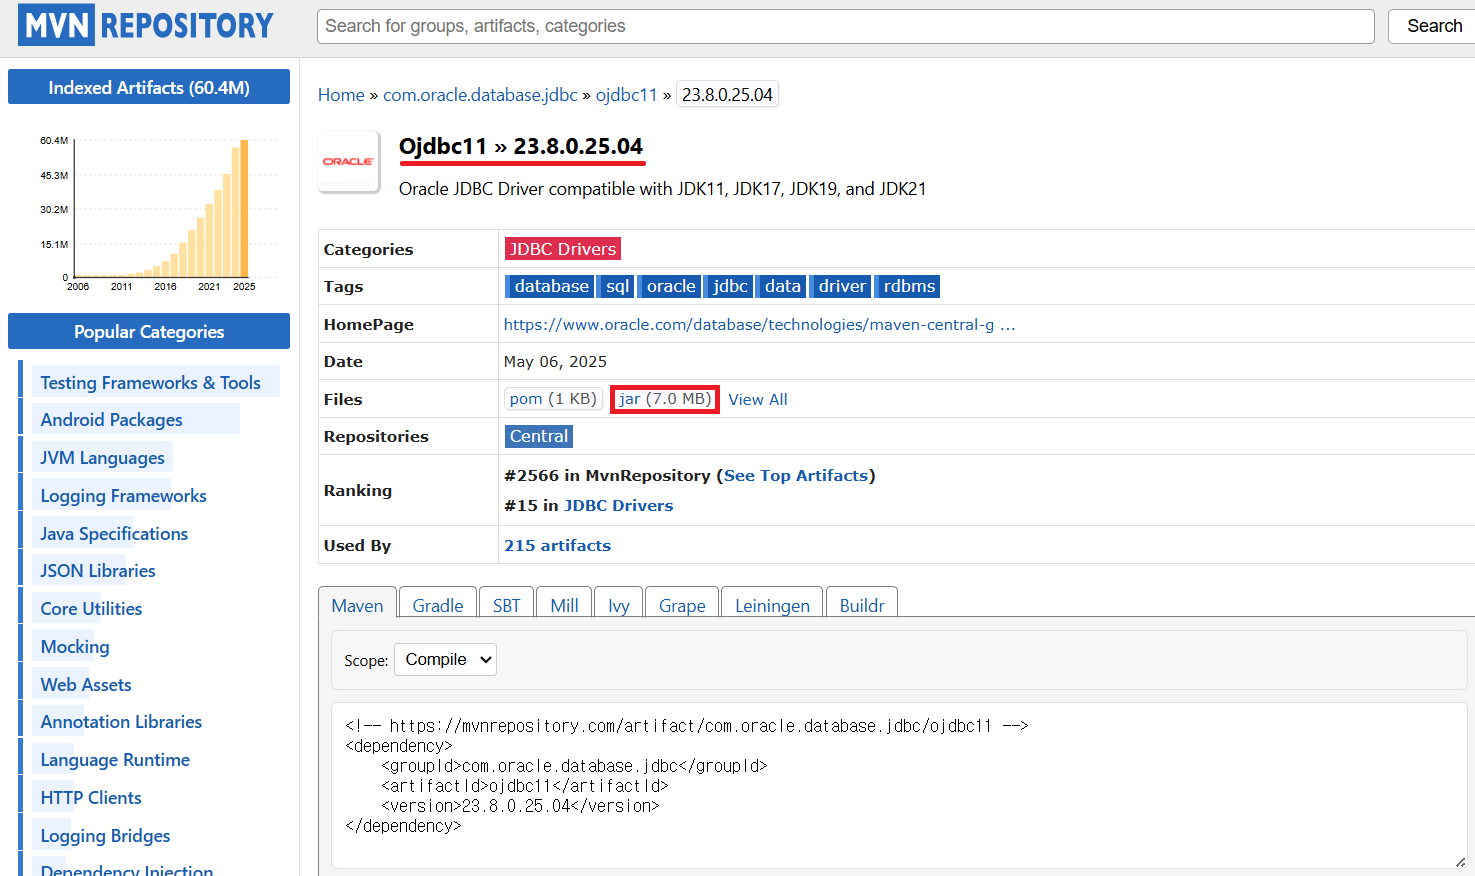Image resolution: width=1475 pixels, height=876 pixels.
Task: Open Testing Frameworks & Tools category
Action: tap(150, 383)
